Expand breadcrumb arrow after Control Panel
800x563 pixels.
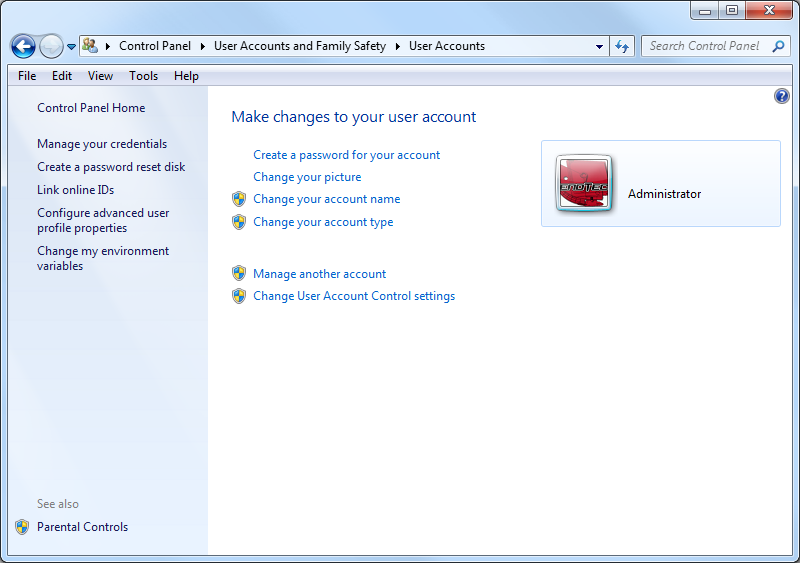click(203, 46)
